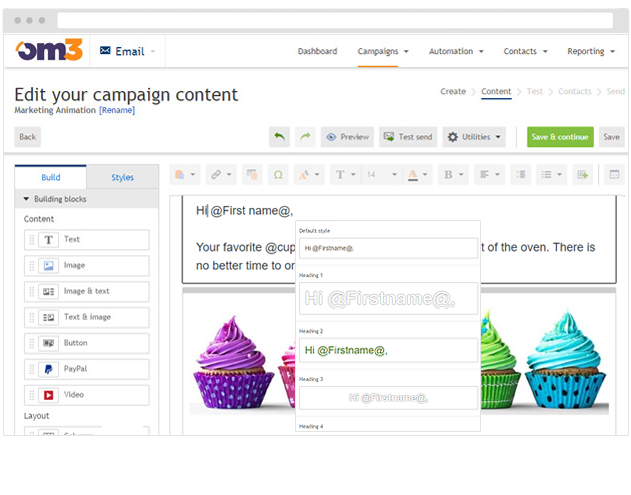631x495 pixels.
Task: Open the paste options dropdown arrow
Action: pos(193,174)
